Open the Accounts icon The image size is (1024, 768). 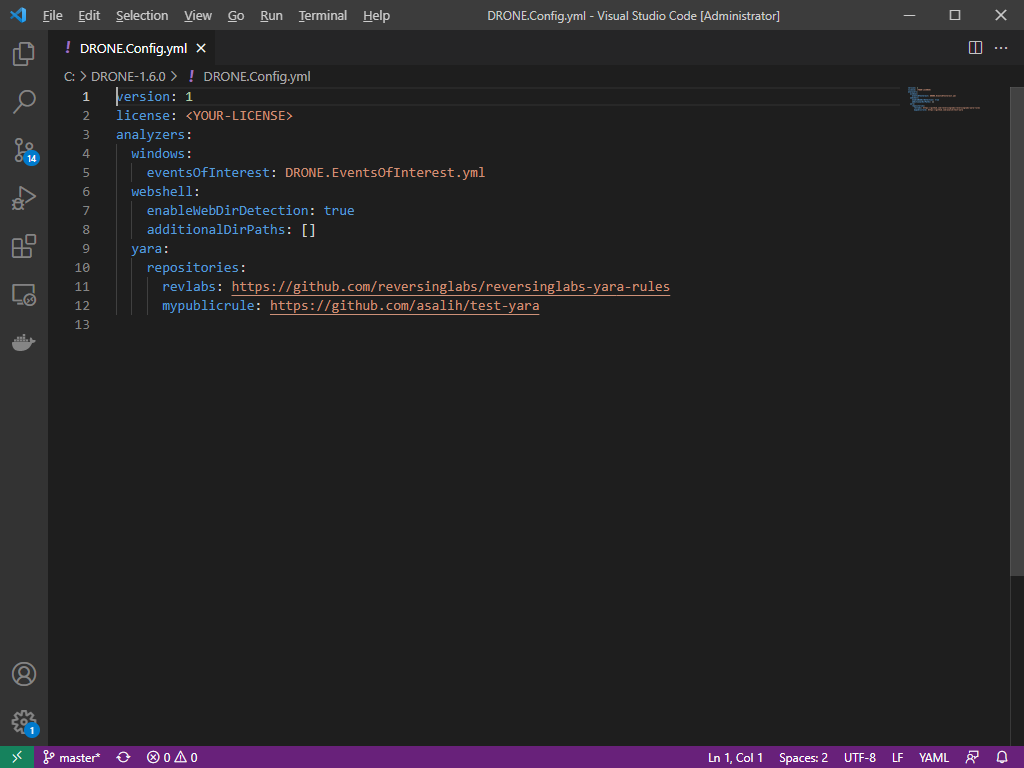[x=24, y=674]
